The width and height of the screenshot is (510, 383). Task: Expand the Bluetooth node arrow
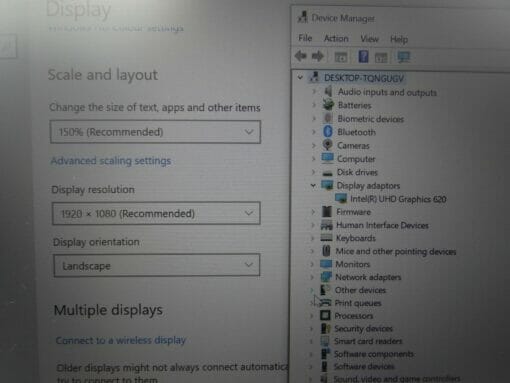point(314,132)
